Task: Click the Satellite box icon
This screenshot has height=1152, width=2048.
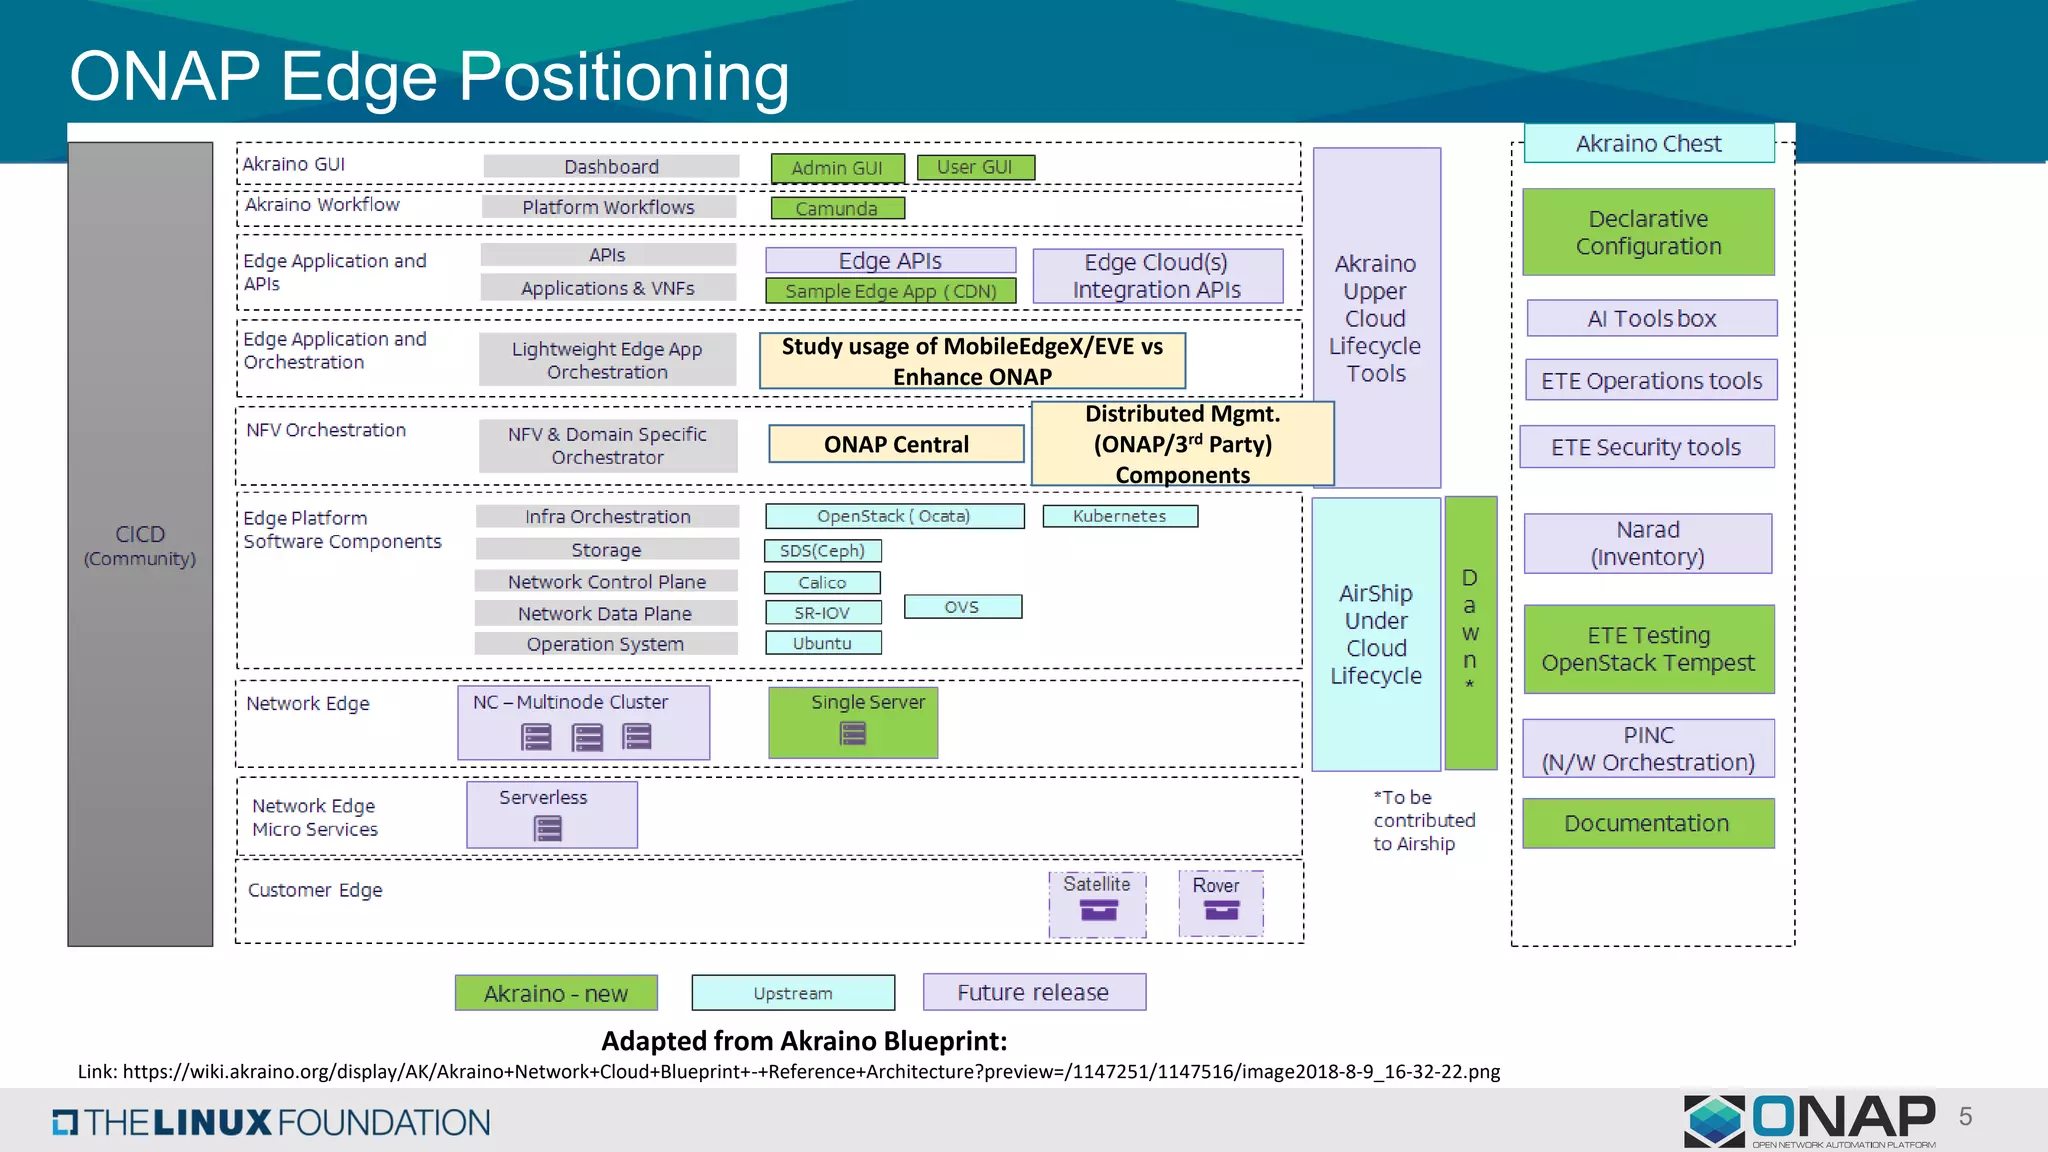Action: click(1098, 910)
